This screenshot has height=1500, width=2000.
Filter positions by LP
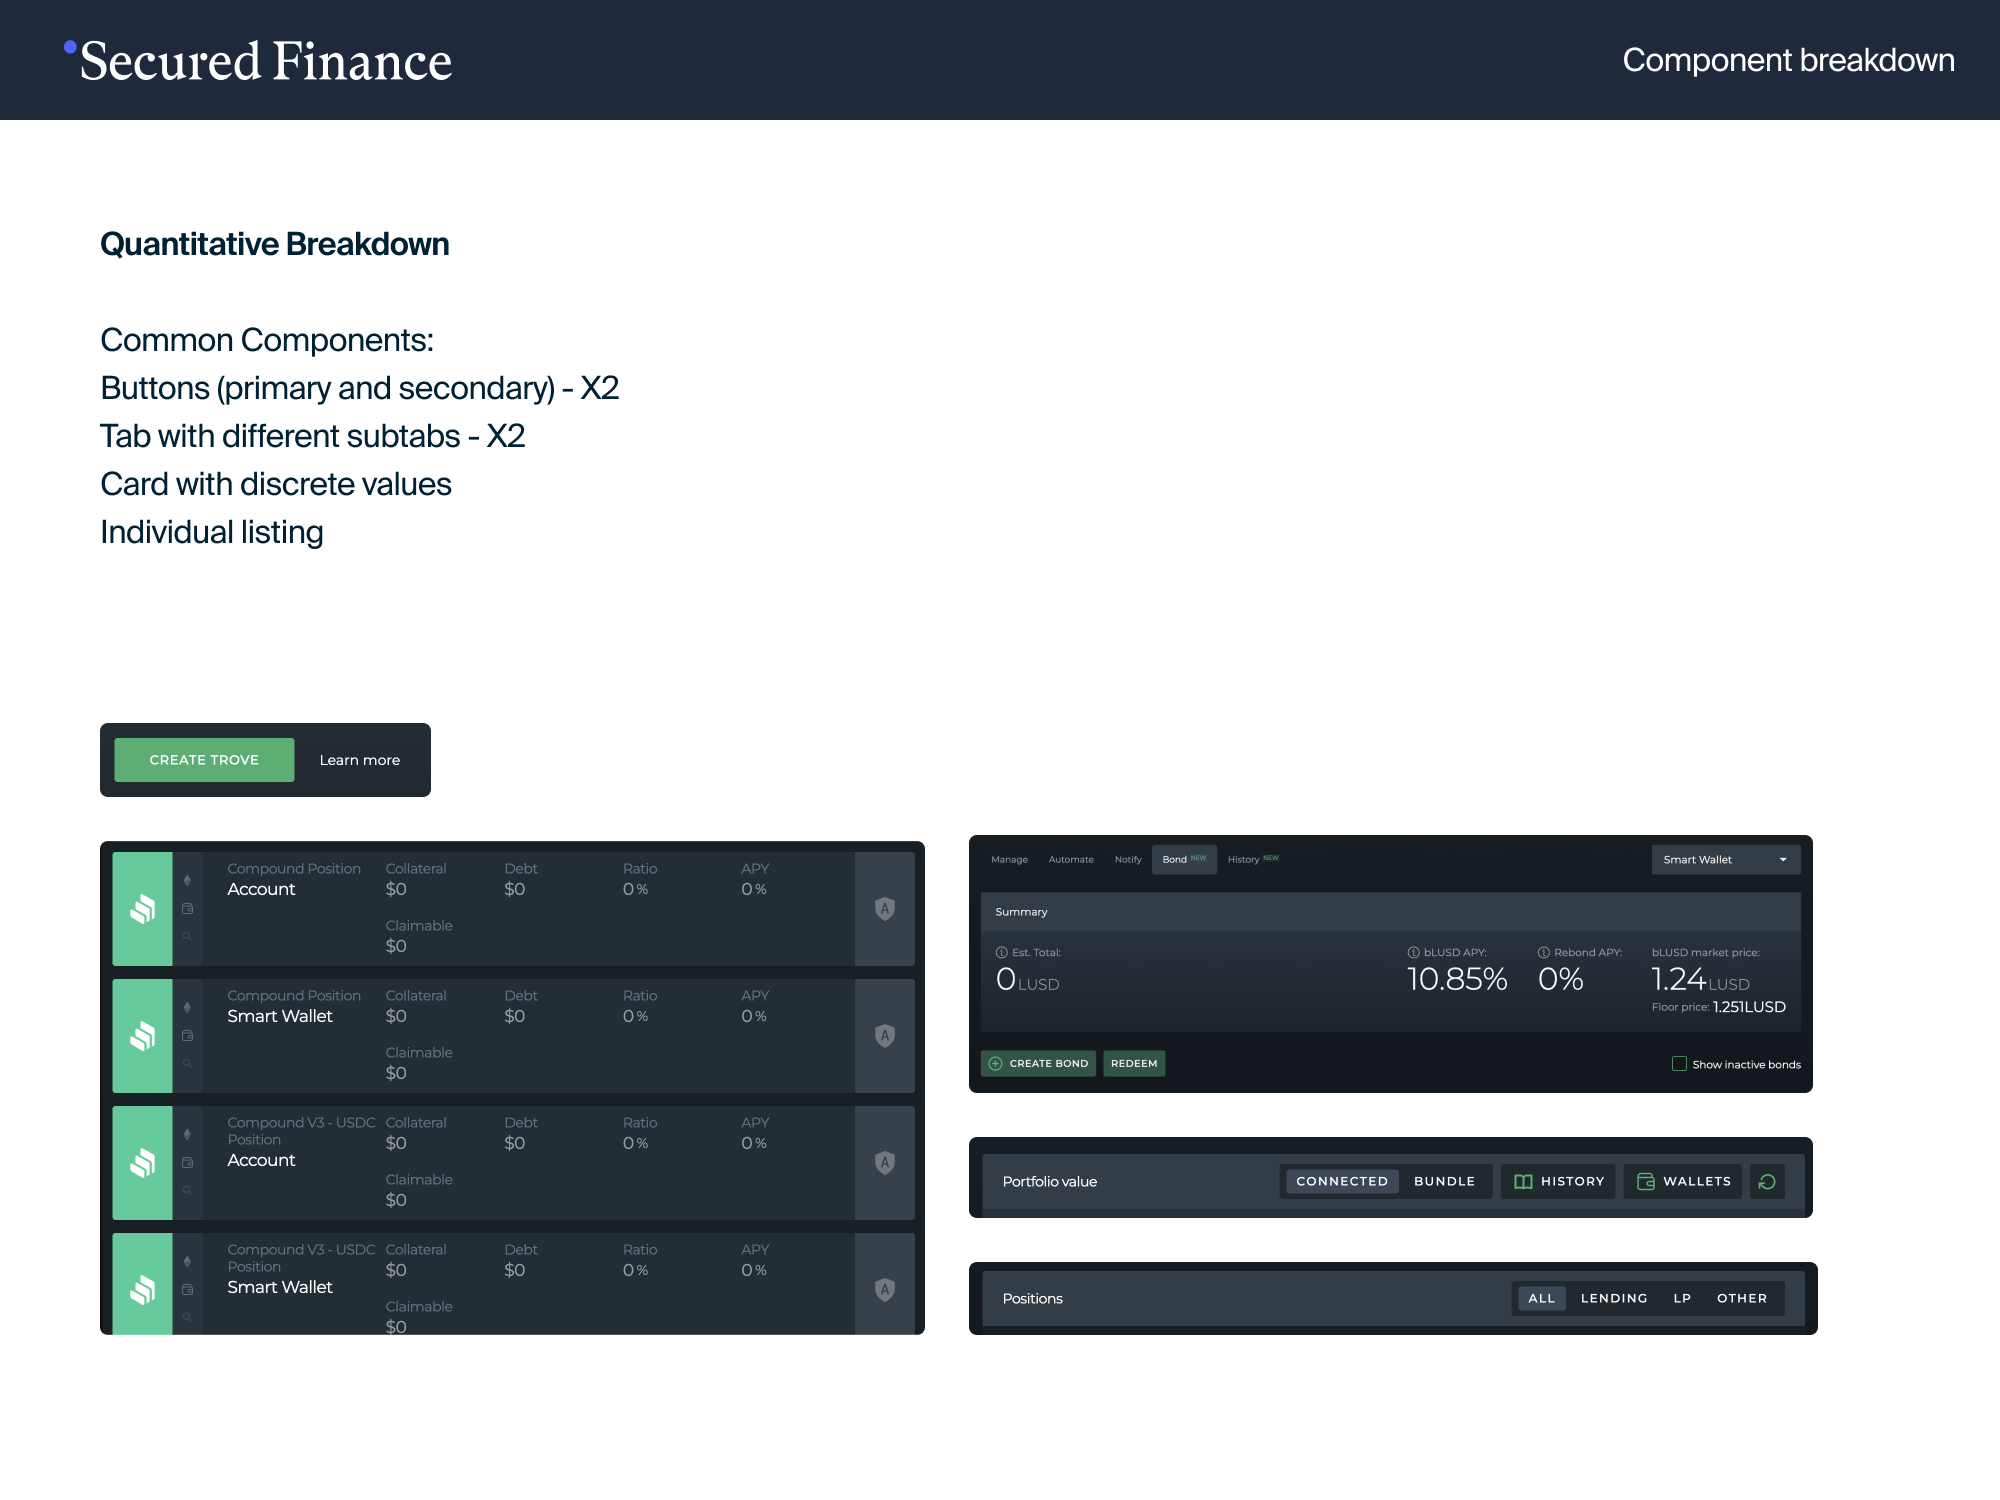[x=1682, y=1299]
